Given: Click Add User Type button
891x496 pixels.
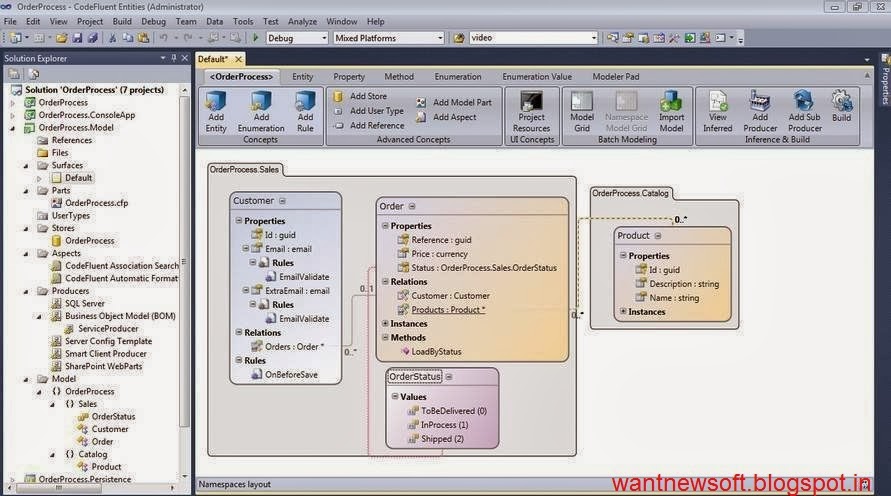Looking at the screenshot, I should pyautogui.click(x=369, y=111).
